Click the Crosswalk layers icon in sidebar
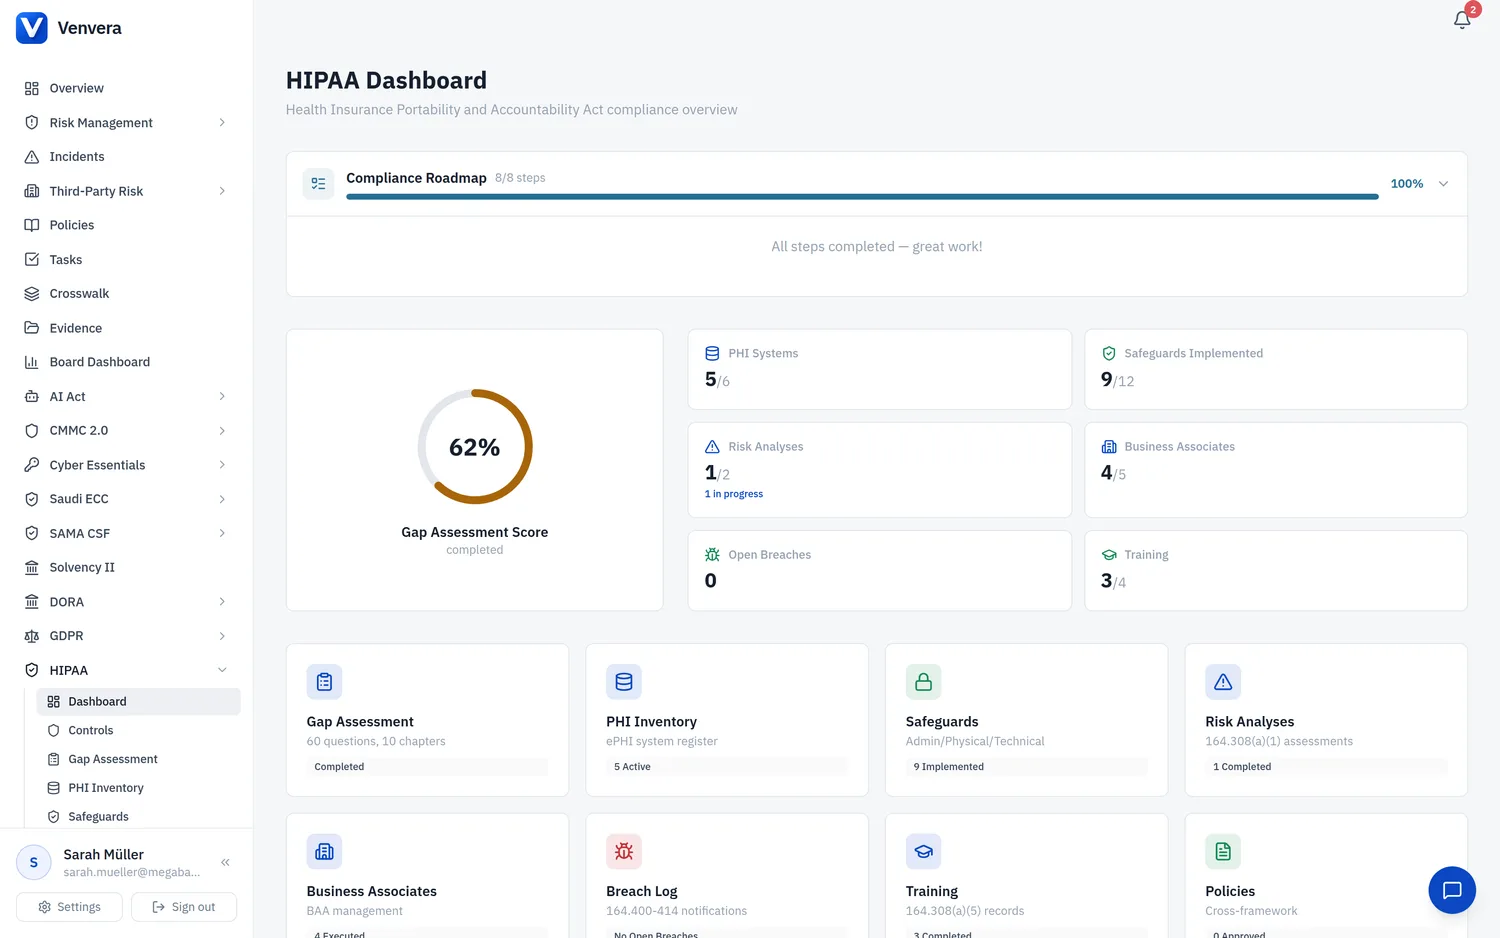Screen dimensions: 1500x938 (32, 294)
